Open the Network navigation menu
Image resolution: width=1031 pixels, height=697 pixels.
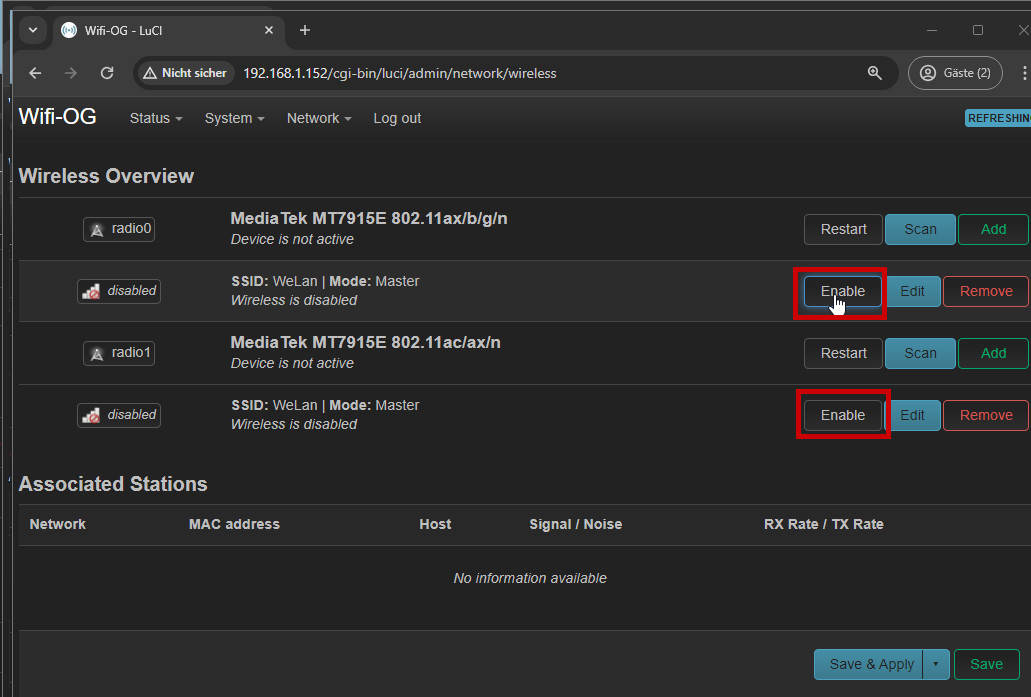point(318,118)
